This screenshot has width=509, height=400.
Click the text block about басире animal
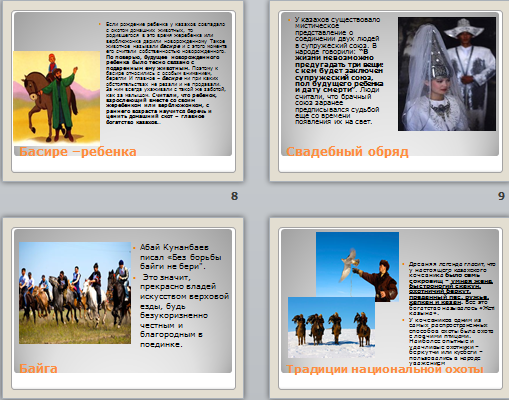coord(166,73)
